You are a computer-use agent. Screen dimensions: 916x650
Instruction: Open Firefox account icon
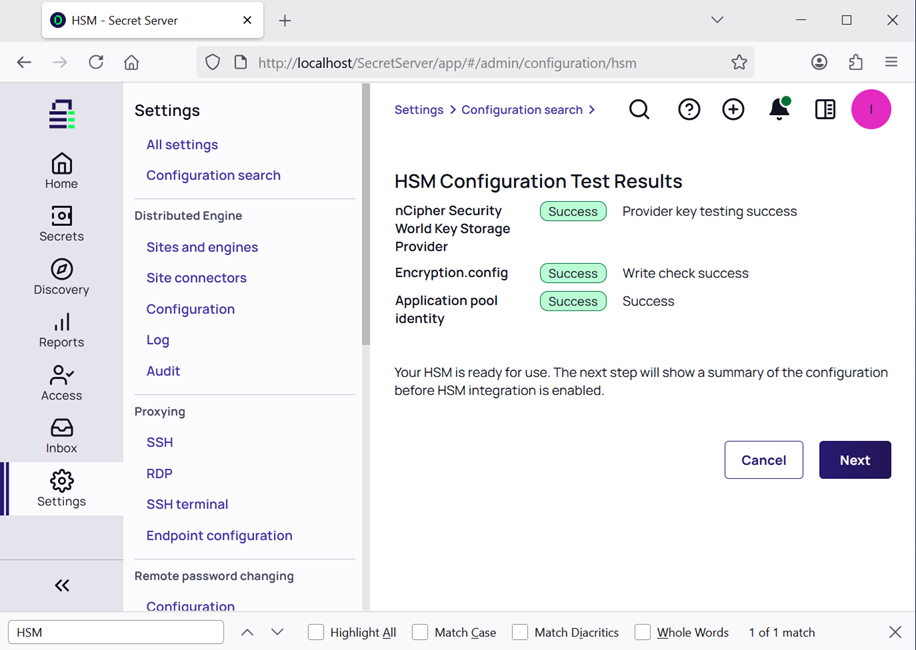(819, 62)
